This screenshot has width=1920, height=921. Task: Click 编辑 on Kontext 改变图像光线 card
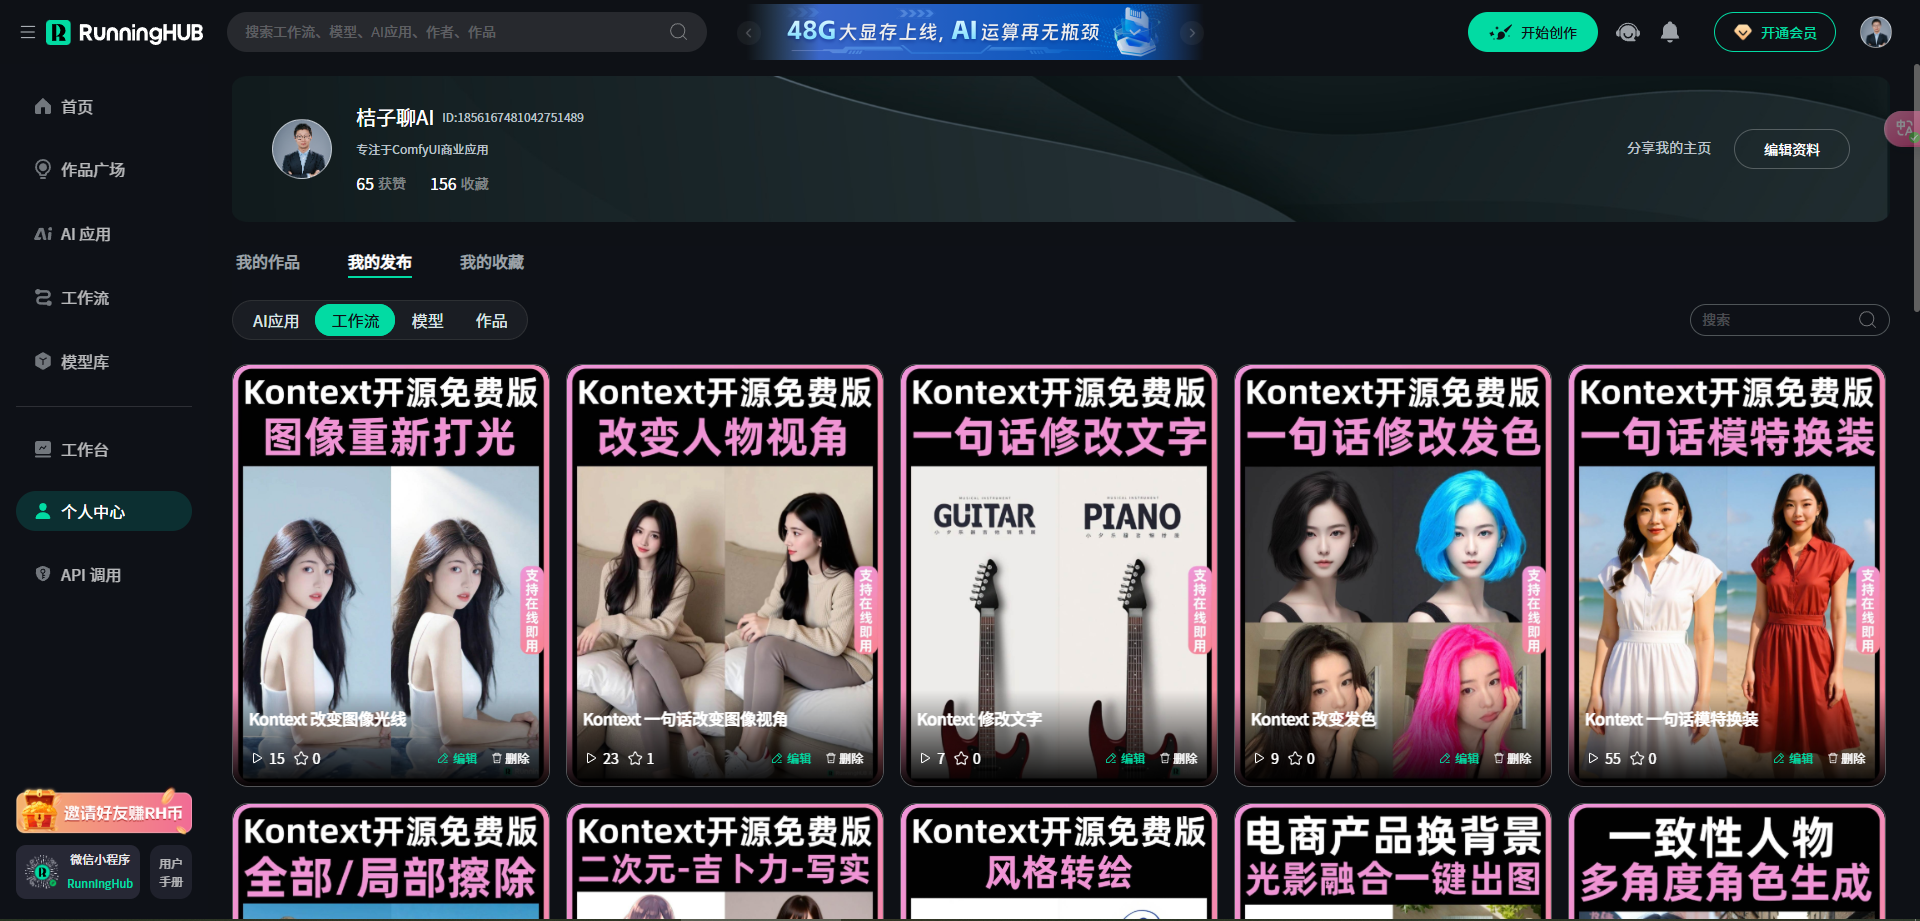pyautogui.click(x=458, y=758)
